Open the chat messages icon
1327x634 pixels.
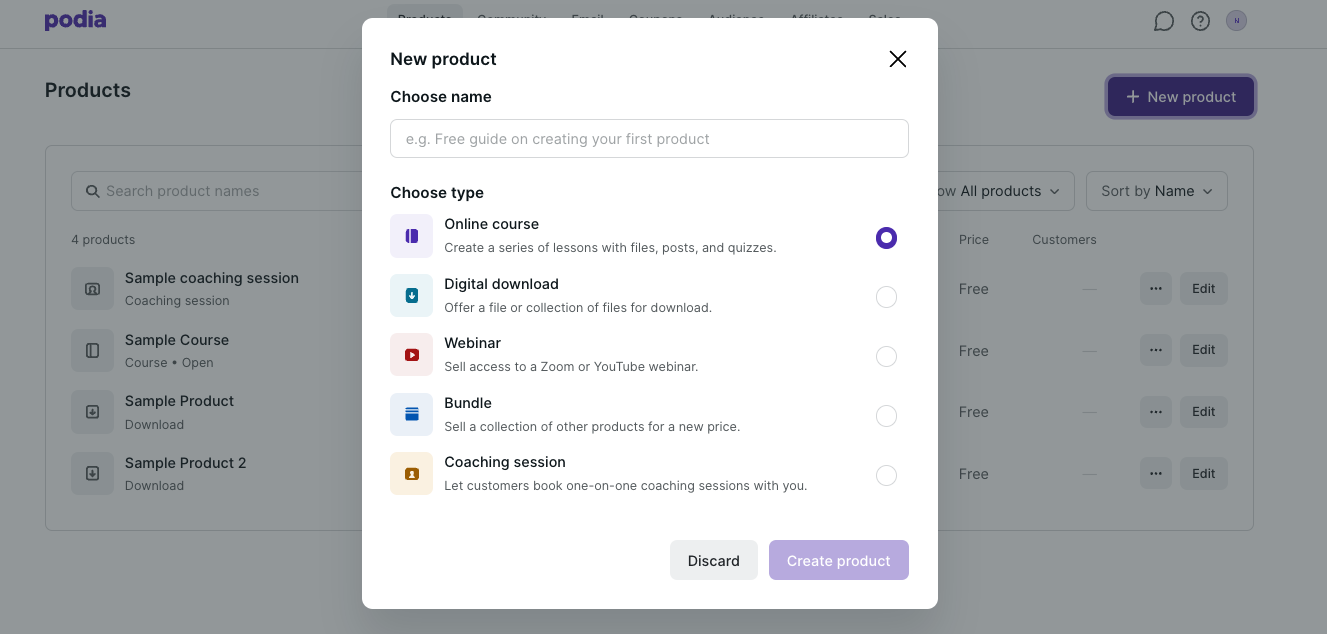[1163, 21]
